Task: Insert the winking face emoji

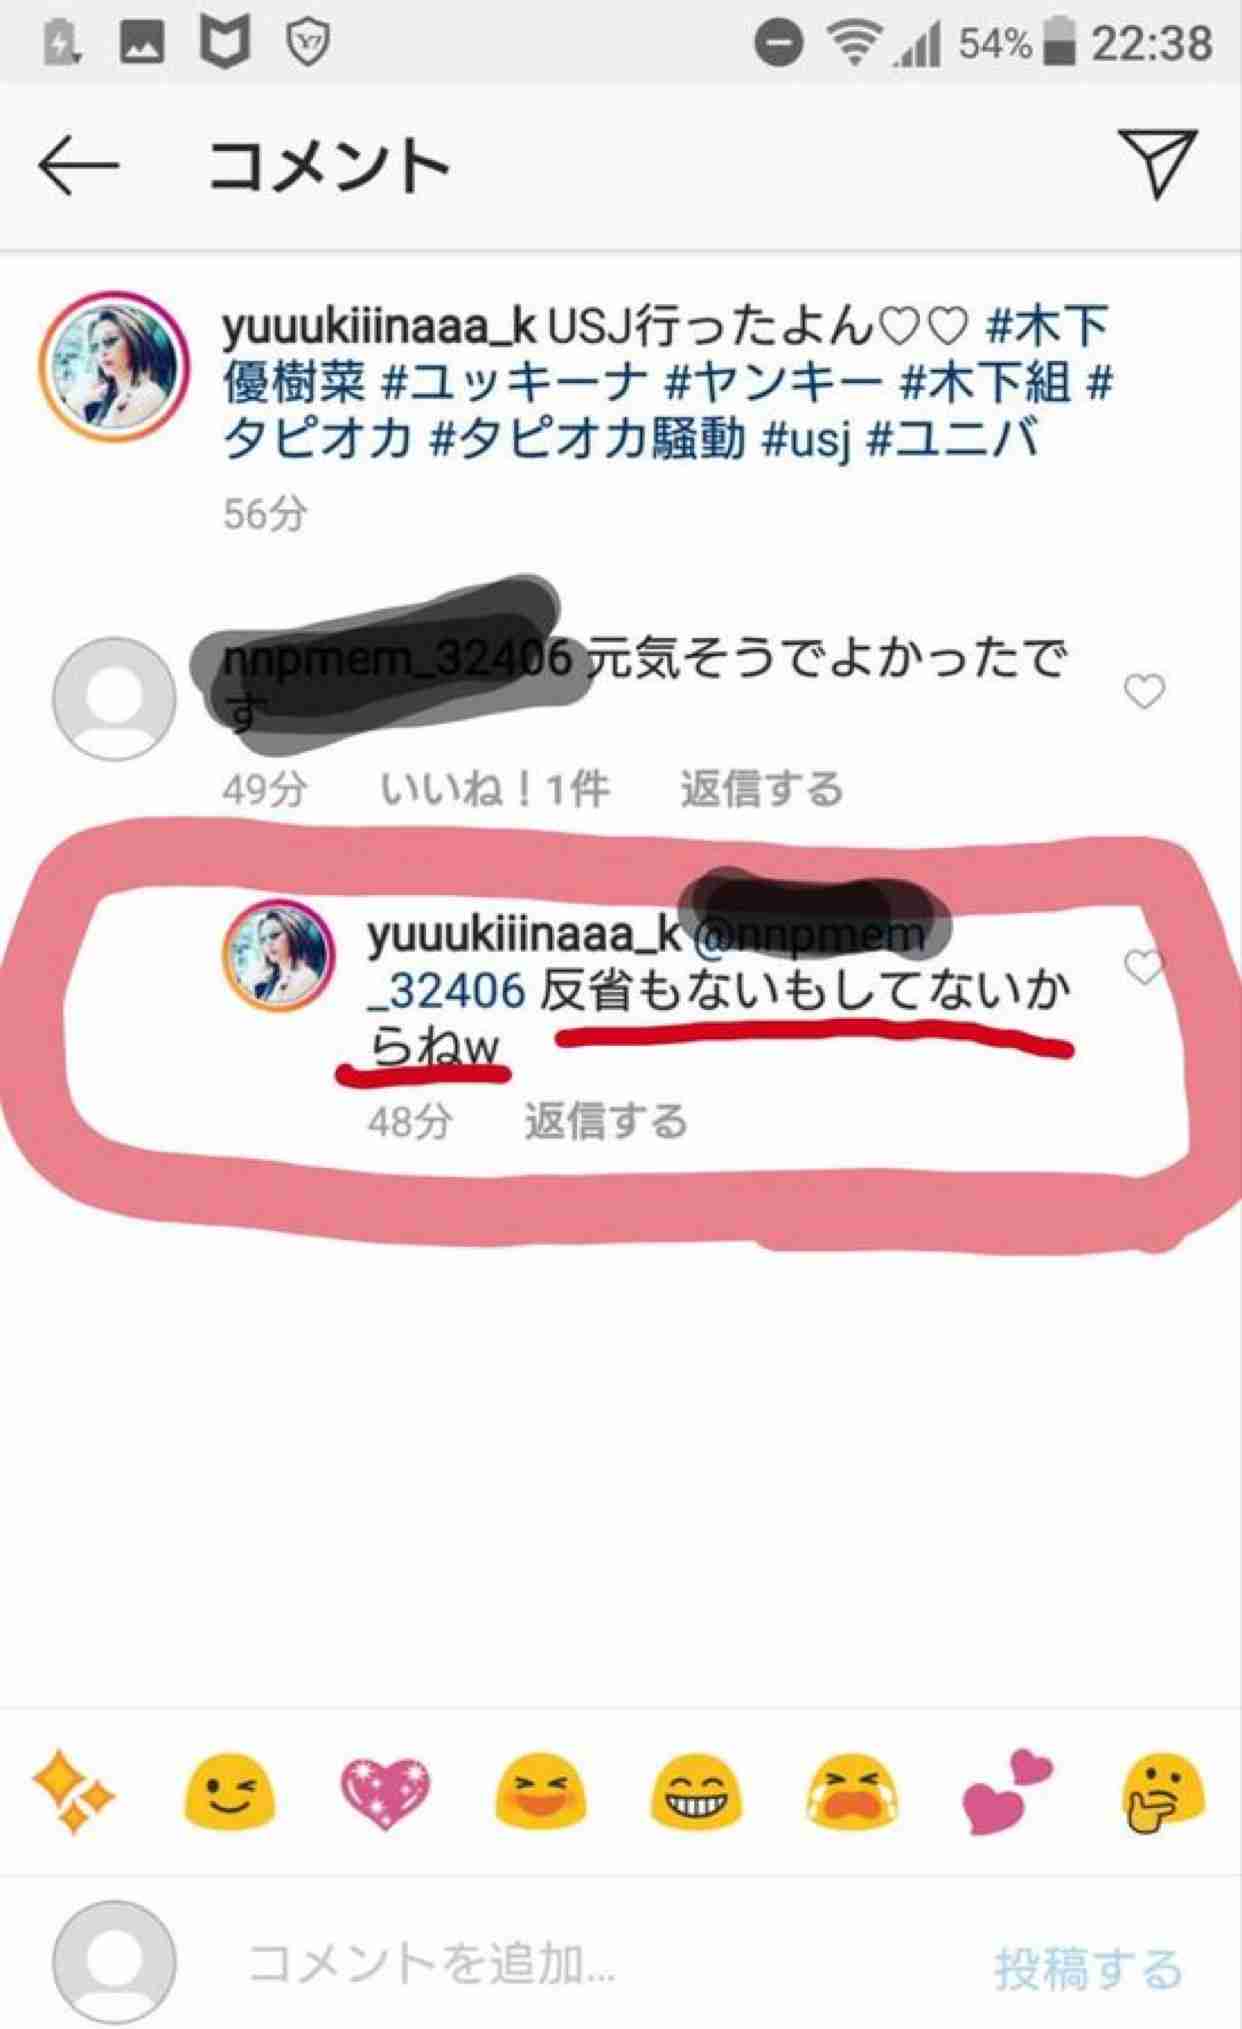Action: coord(228,1792)
